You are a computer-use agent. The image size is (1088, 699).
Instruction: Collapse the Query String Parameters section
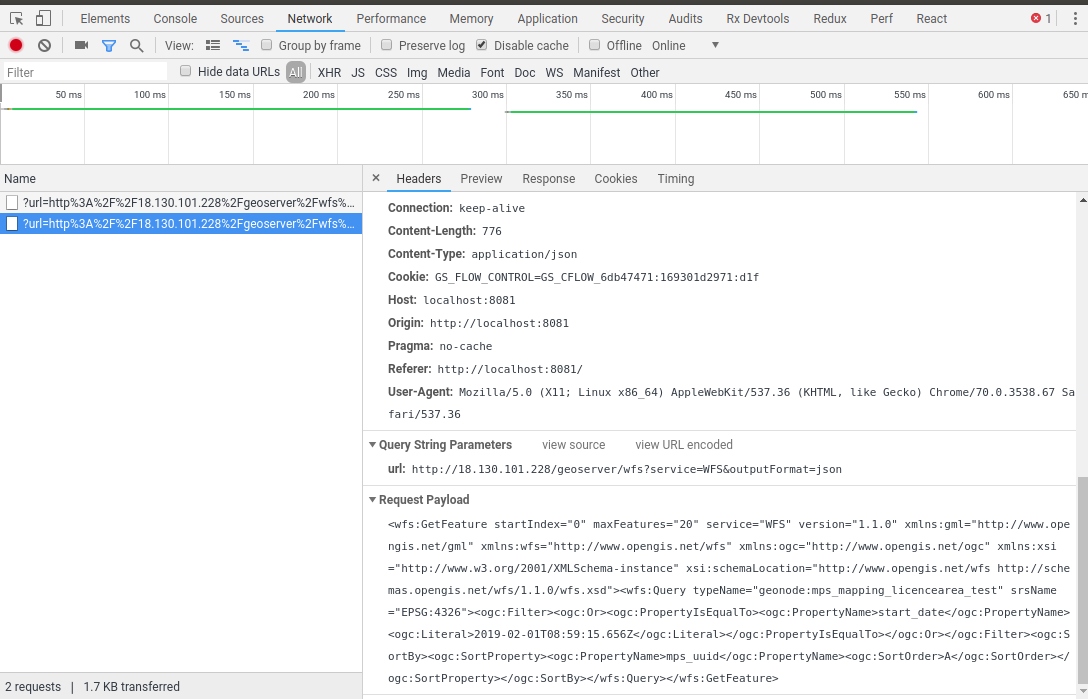click(374, 444)
